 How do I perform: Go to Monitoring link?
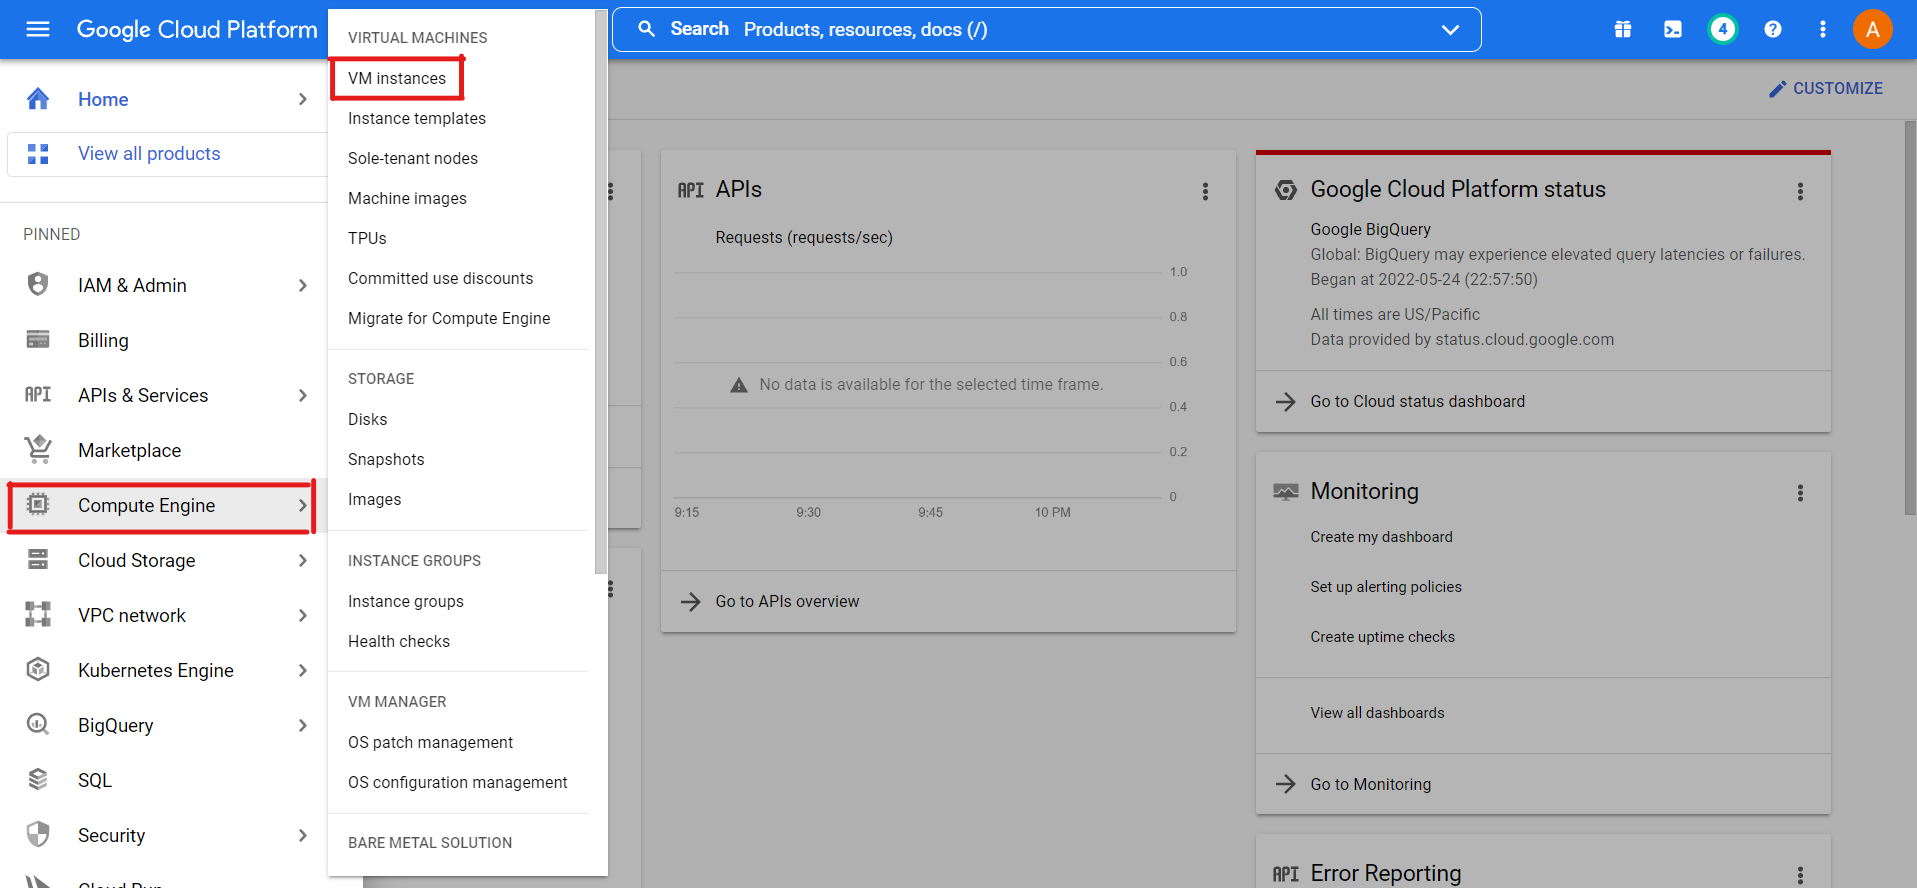coord(1370,784)
